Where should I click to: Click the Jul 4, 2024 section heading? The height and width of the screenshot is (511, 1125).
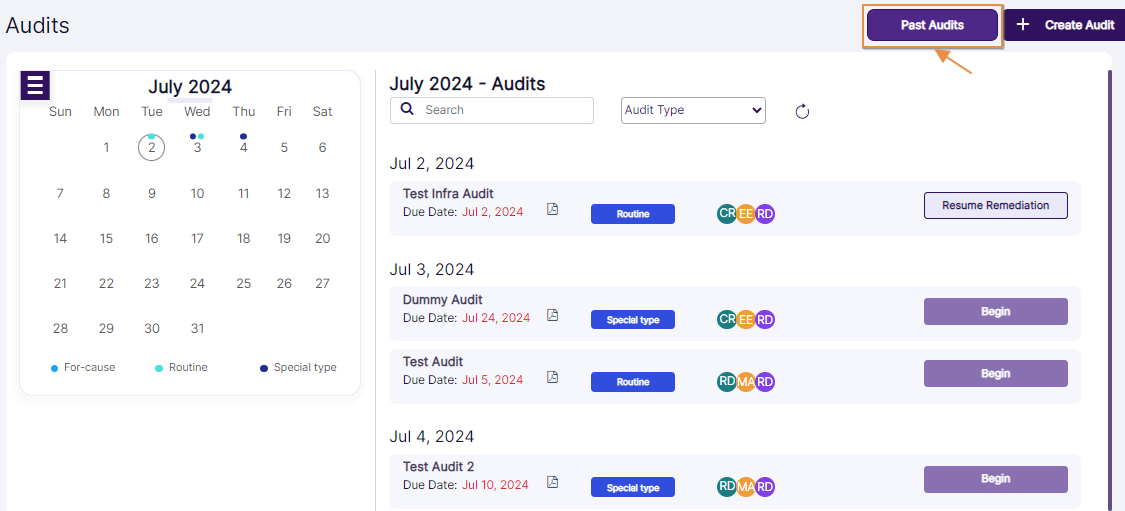[x=432, y=436]
